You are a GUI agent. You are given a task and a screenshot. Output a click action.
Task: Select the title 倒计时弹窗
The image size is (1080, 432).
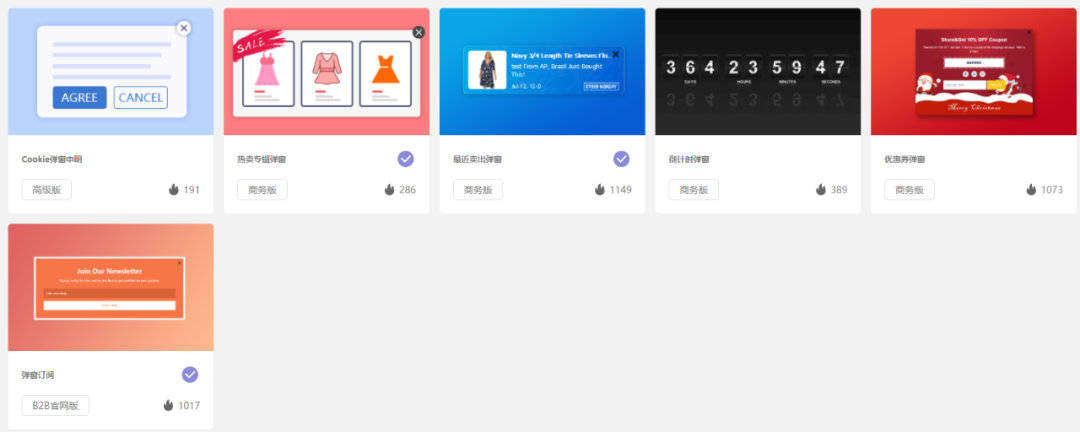pos(689,159)
